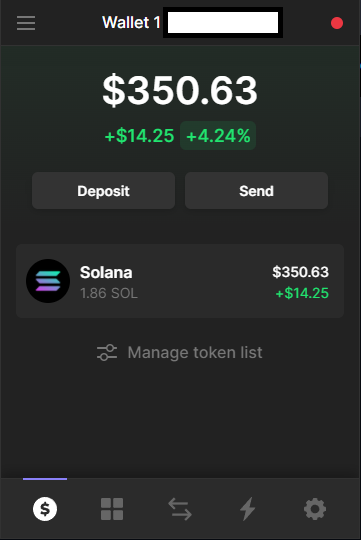Open the Solana token row
The image size is (361, 540).
click(x=180, y=281)
